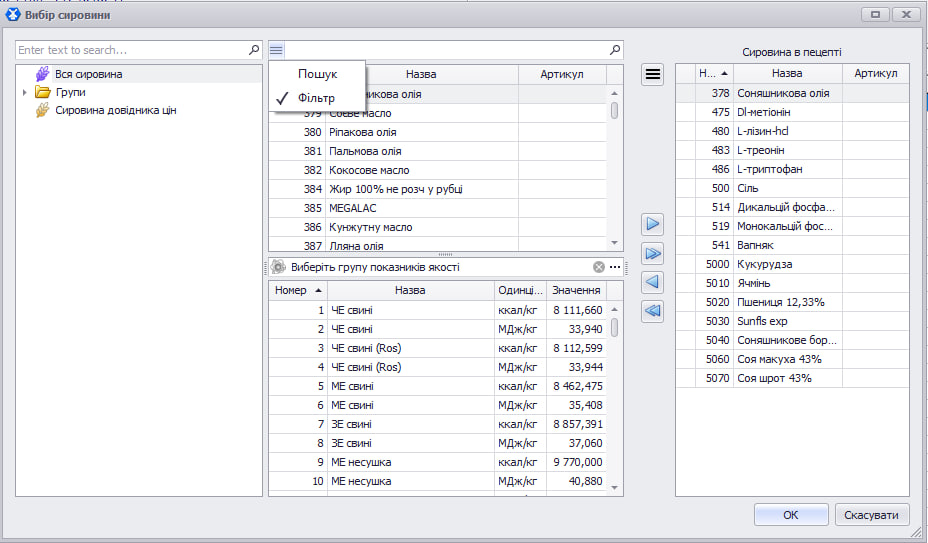928x543 pixels.
Task: Remove all materials with double left arrow
Action: pos(652,311)
